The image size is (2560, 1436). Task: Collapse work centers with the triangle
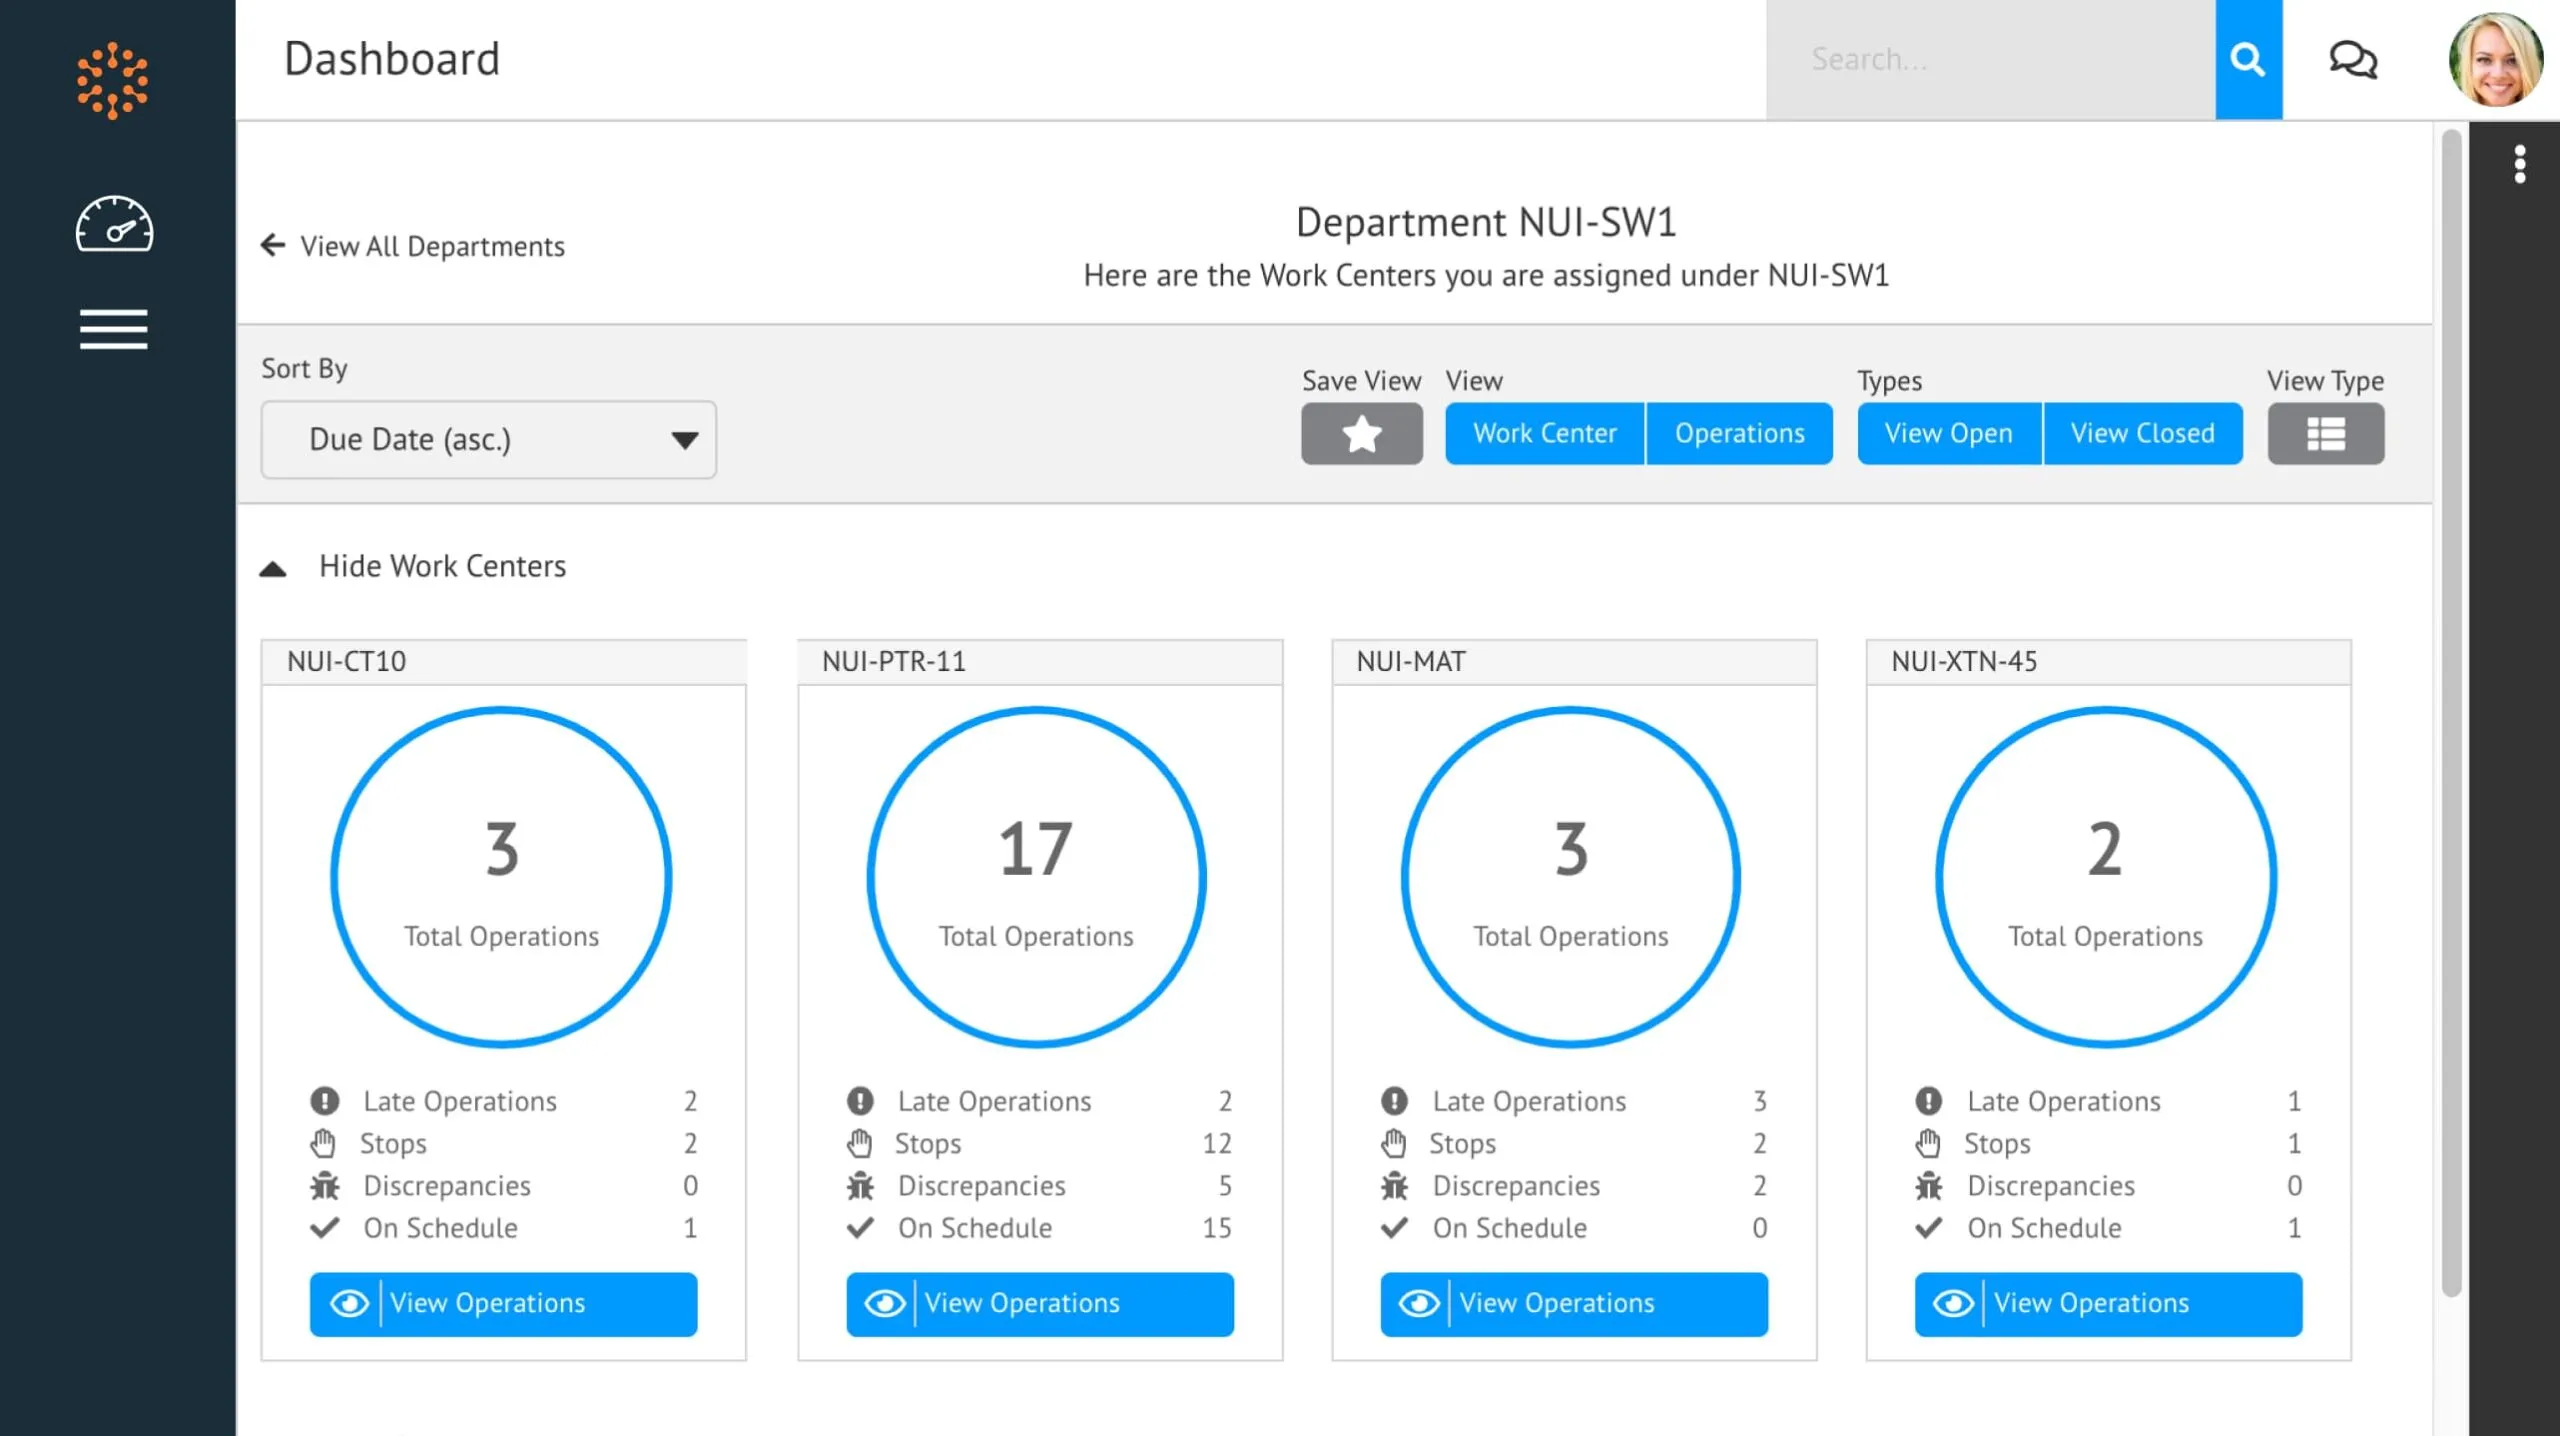[272, 568]
